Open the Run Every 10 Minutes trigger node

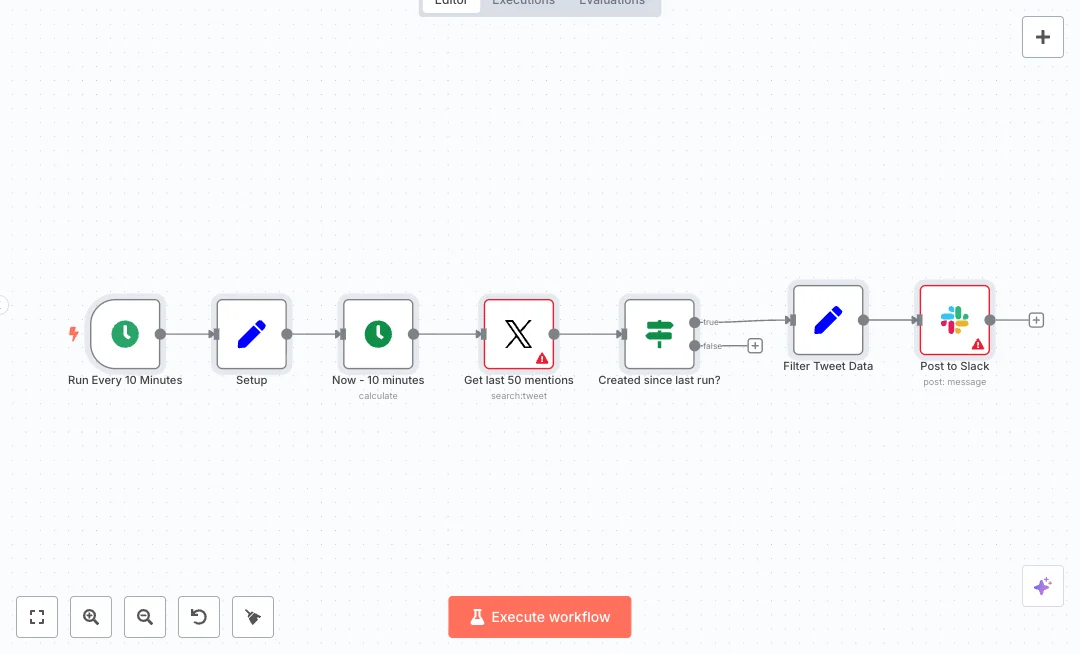[x=125, y=334]
